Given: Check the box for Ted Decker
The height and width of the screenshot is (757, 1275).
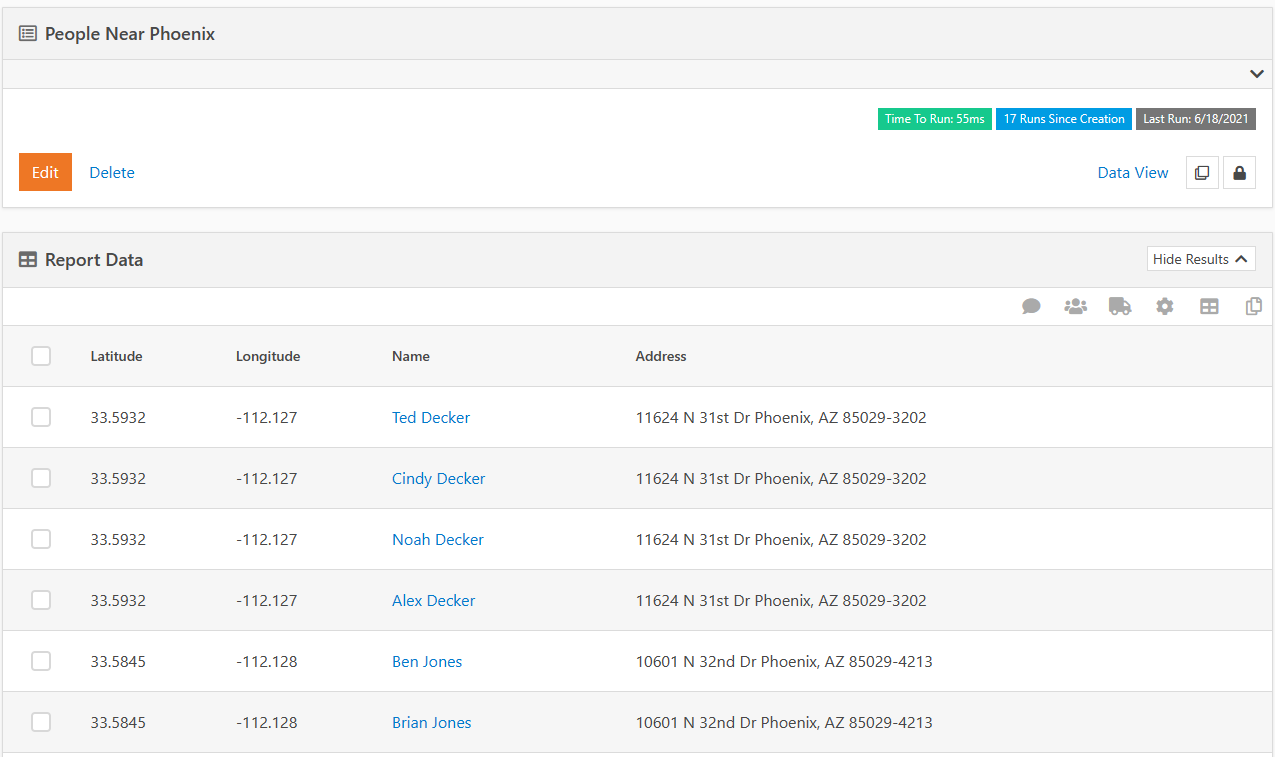Looking at the screenshot, I should pos(41,417).
